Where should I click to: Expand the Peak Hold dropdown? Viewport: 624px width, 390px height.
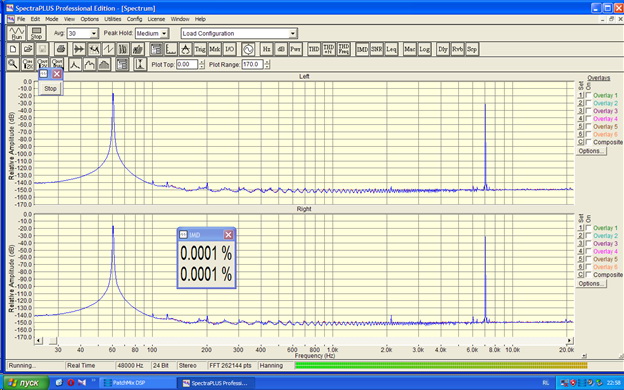pyautogui.click(x=164, y=33)
